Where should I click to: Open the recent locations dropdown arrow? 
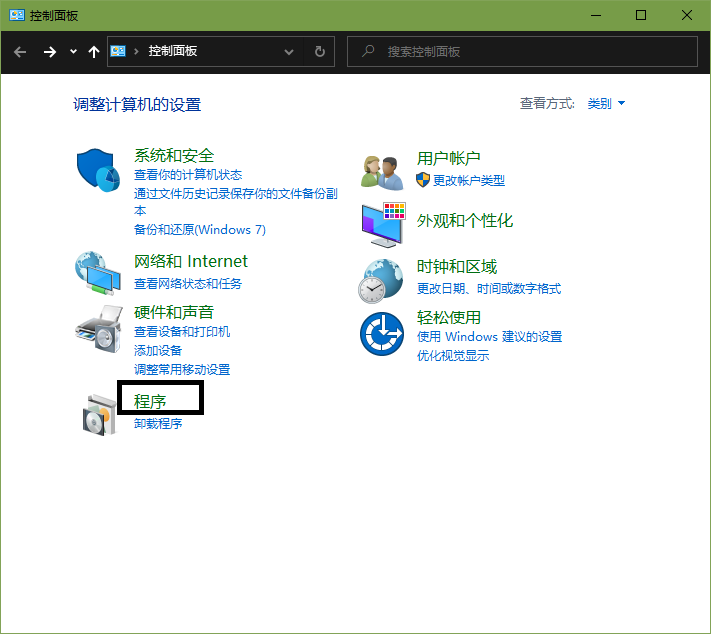click(x=73, y=52)
